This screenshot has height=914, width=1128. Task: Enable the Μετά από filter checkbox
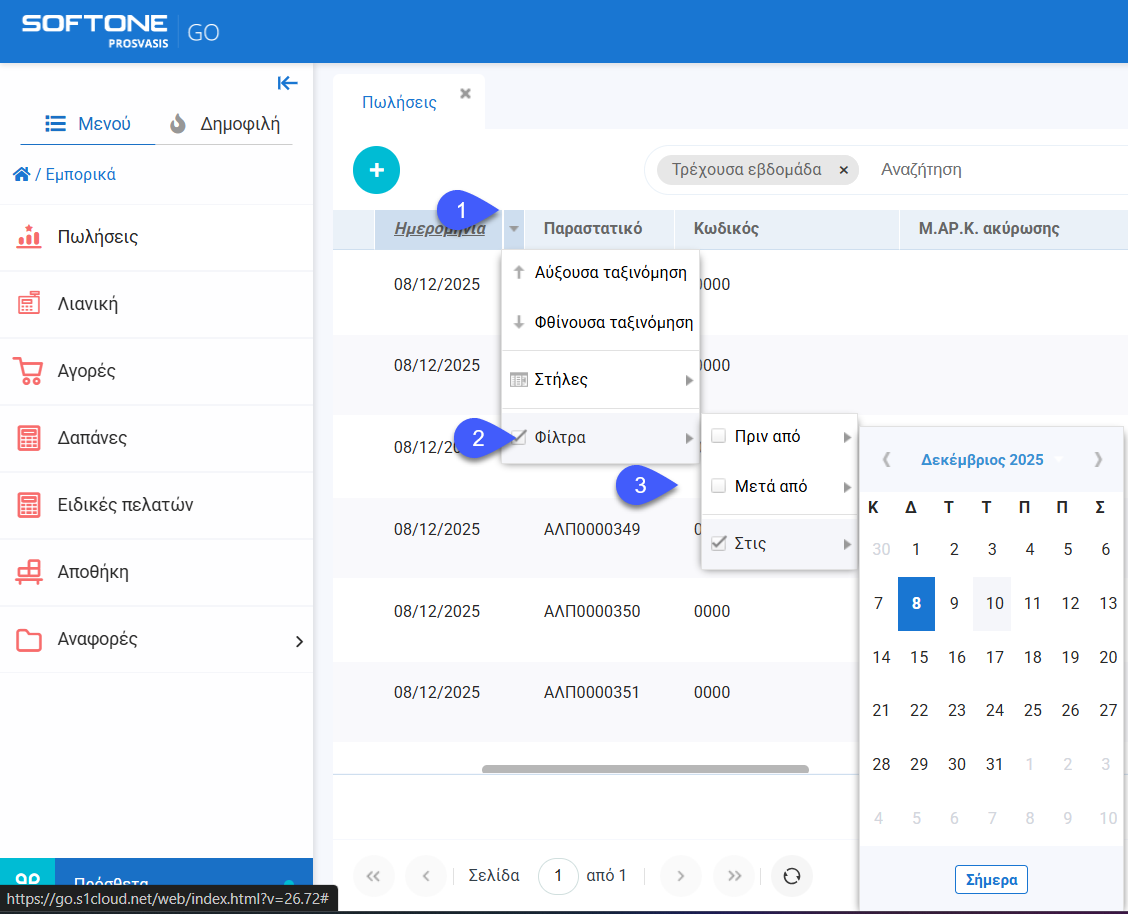718,486
